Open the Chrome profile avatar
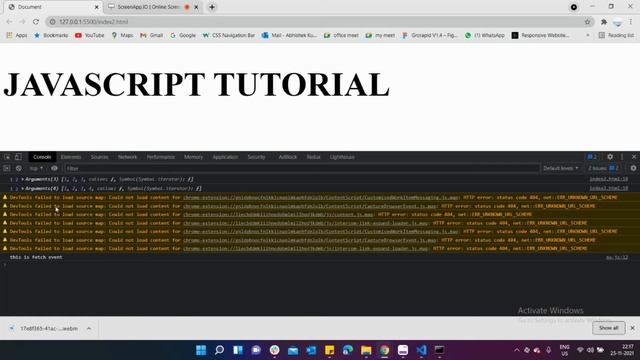640x360 pixels. point(618,22)
